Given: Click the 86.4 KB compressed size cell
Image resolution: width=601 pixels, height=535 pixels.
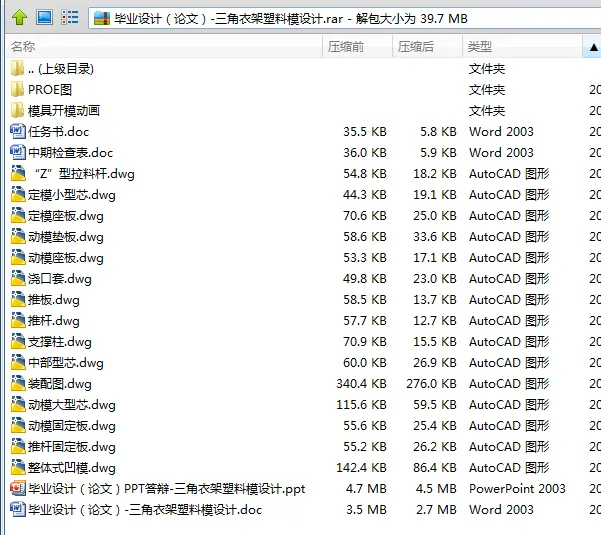Looking at the screenshot, I should (435, 468).
